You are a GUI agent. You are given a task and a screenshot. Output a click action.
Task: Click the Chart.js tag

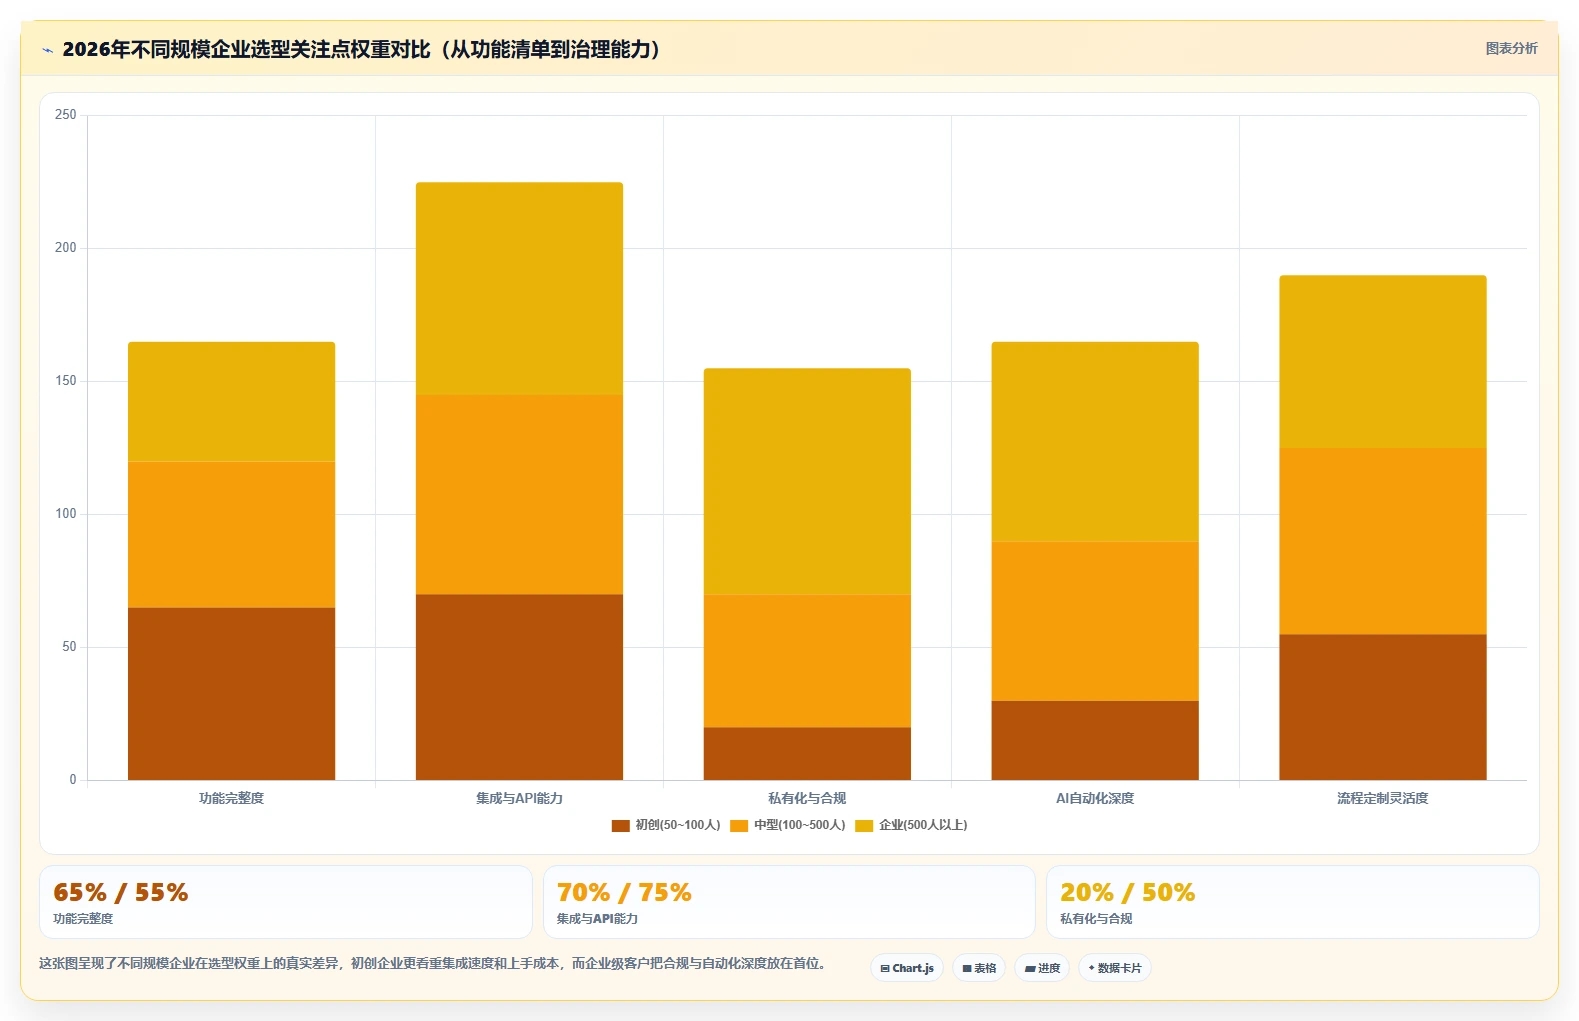(907, 968)
